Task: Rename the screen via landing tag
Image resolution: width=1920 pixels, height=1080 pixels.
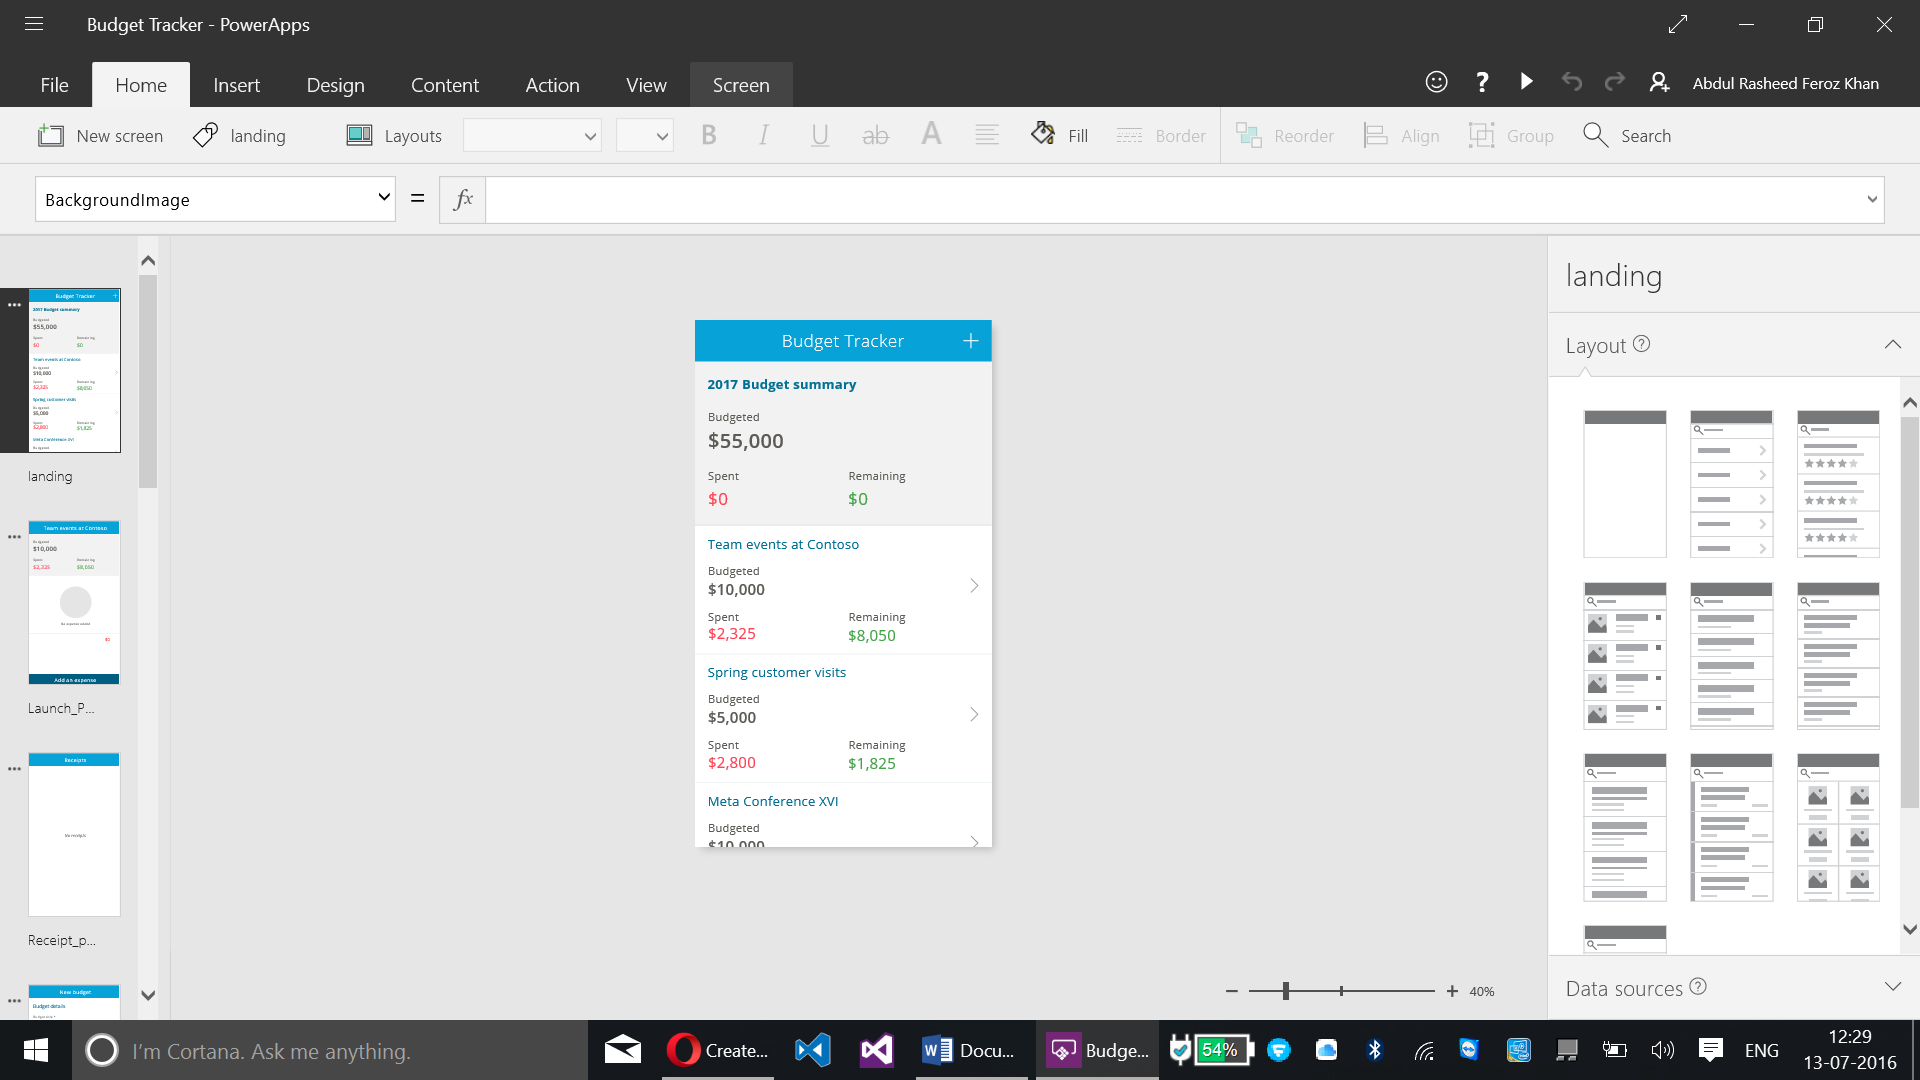Action: tap(239, 135)
